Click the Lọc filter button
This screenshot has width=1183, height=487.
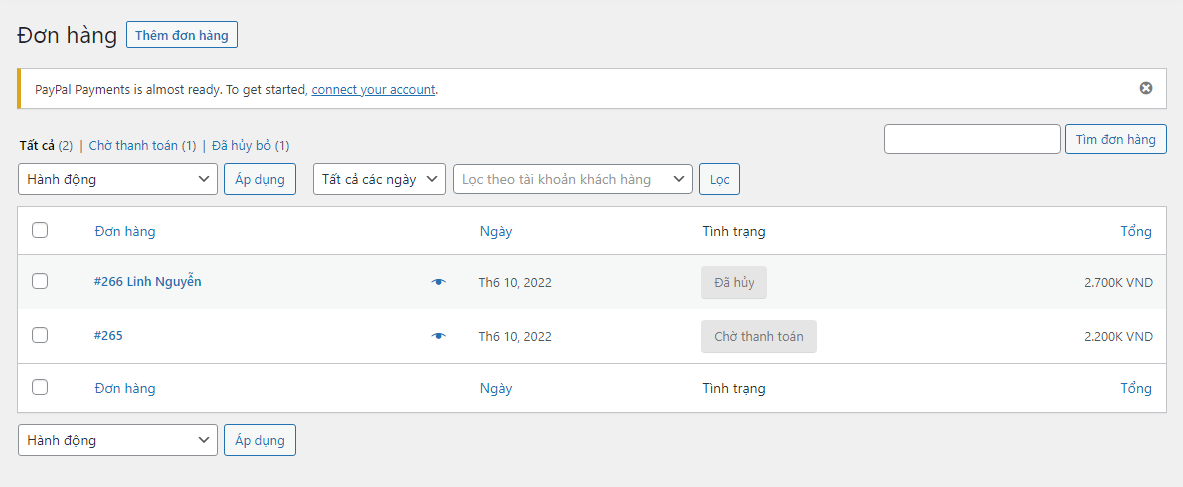tap(719, 179)
